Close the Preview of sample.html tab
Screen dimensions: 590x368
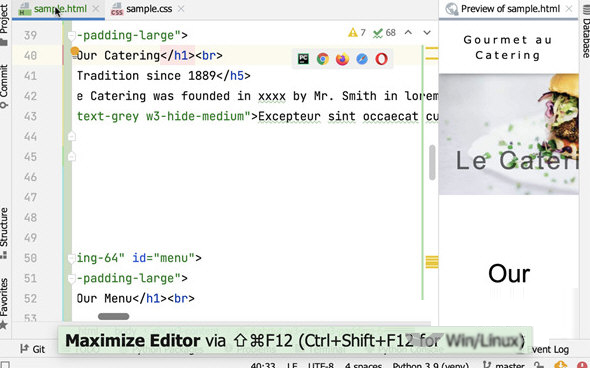(569, 9)
